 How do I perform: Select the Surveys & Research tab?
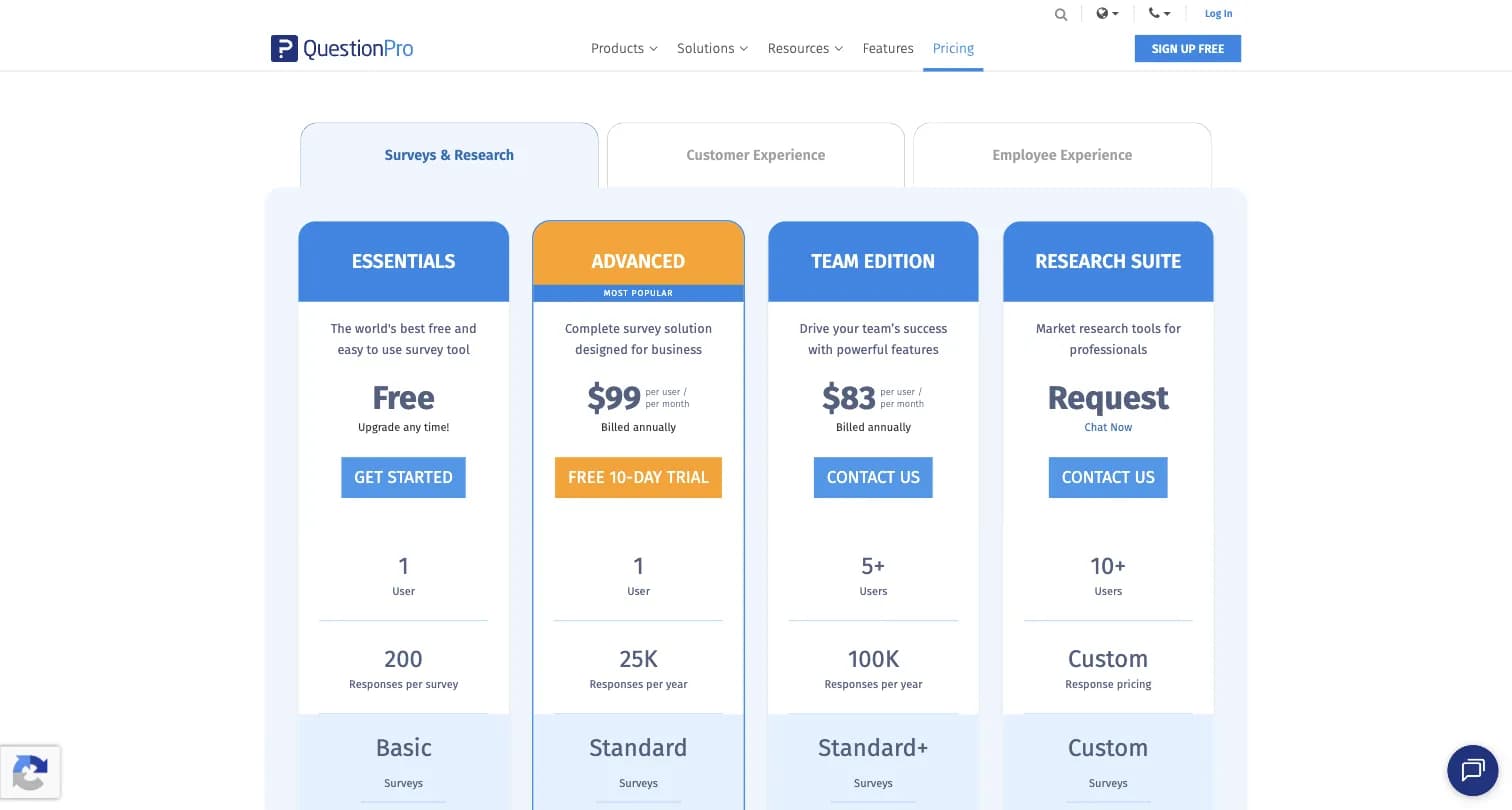click(449, 155)
